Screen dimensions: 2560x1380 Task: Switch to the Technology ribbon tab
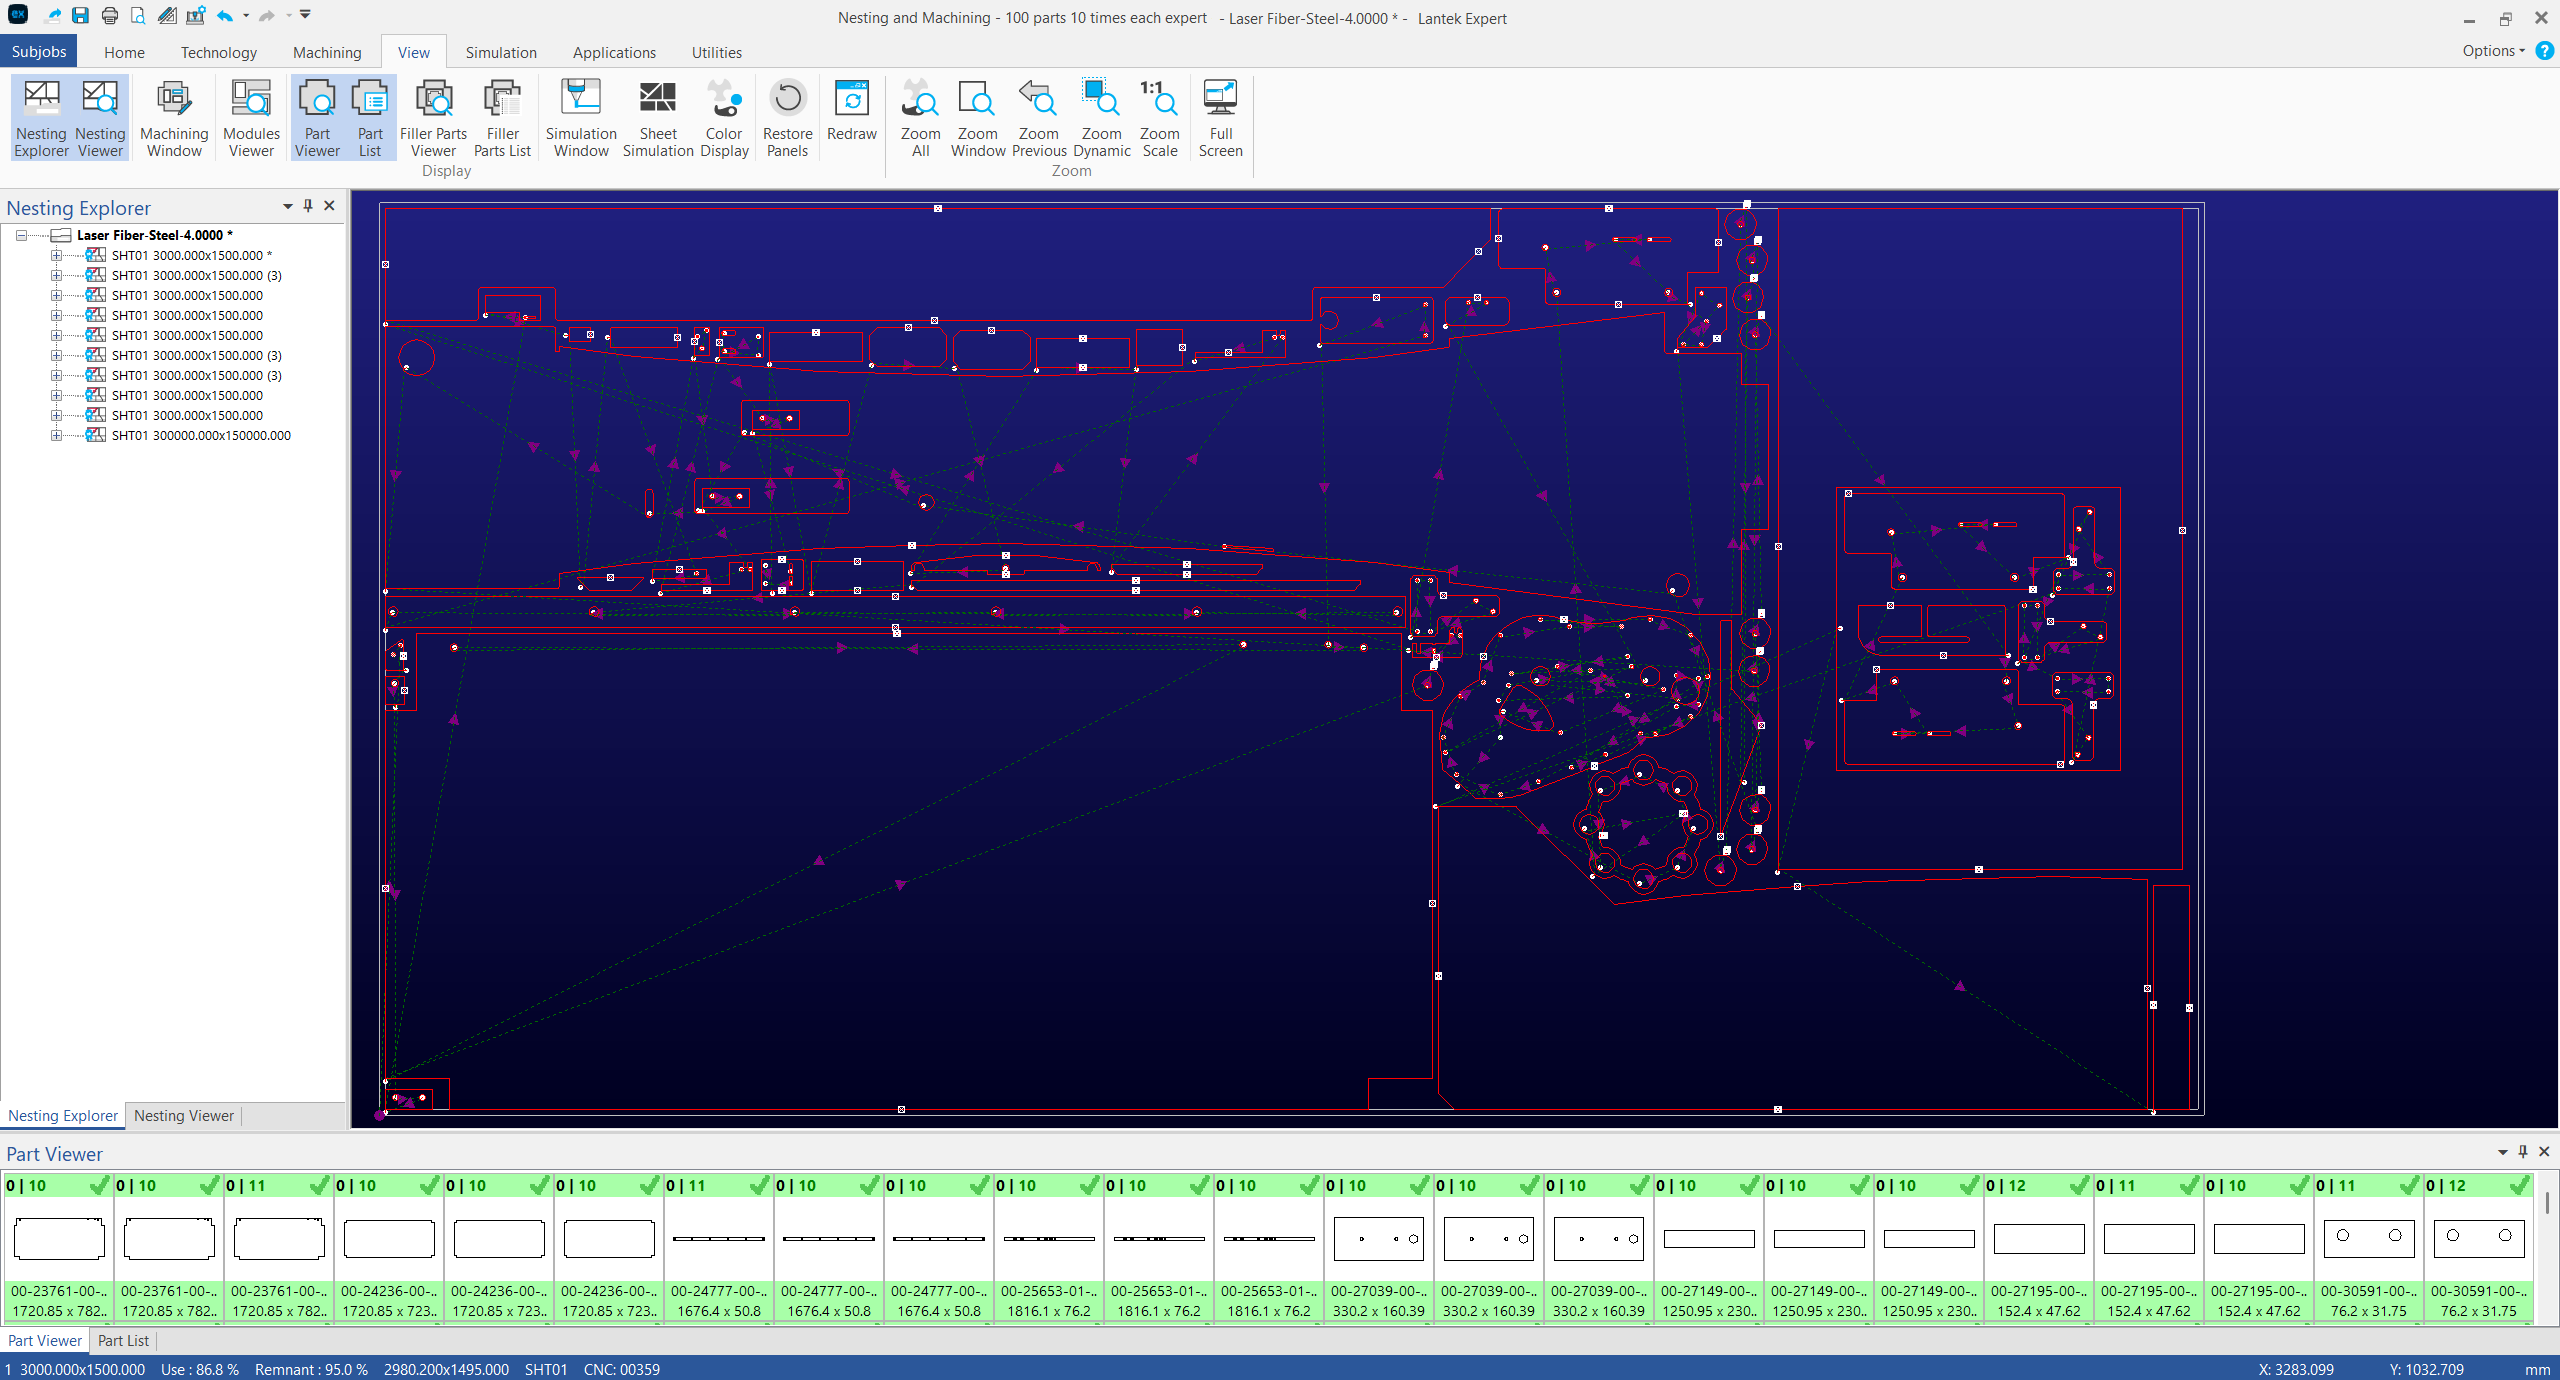click(x=218, y=52)
